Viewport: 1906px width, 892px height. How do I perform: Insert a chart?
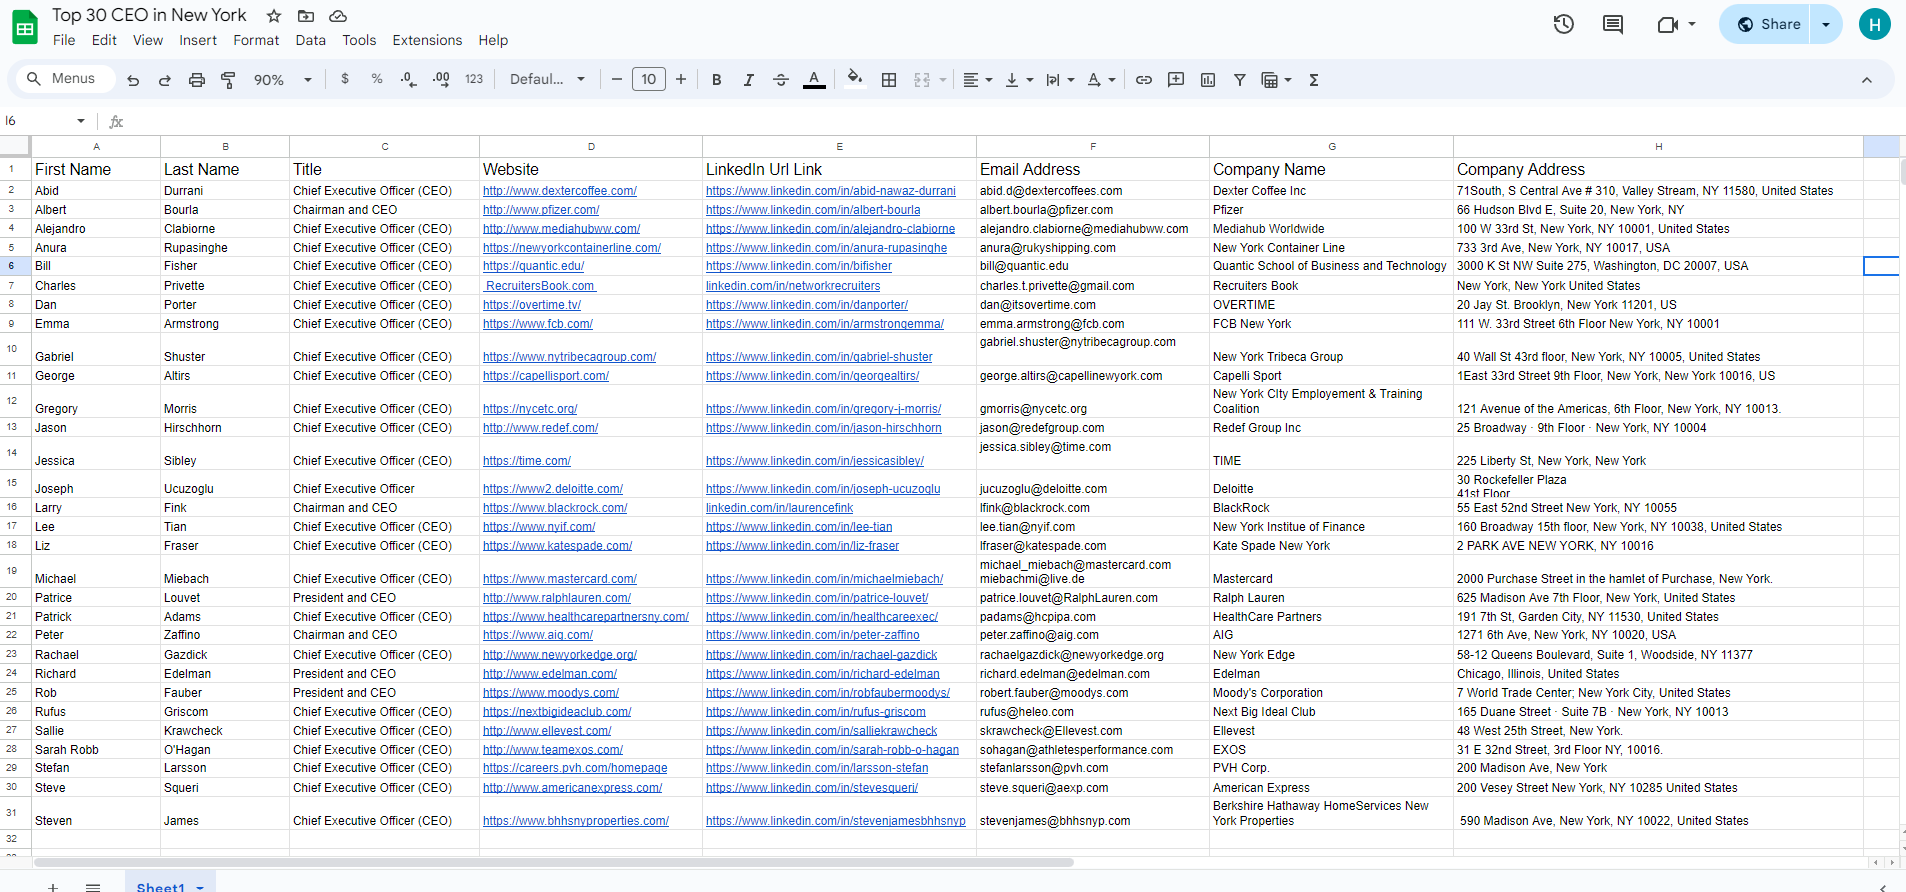coord(1208,80)
